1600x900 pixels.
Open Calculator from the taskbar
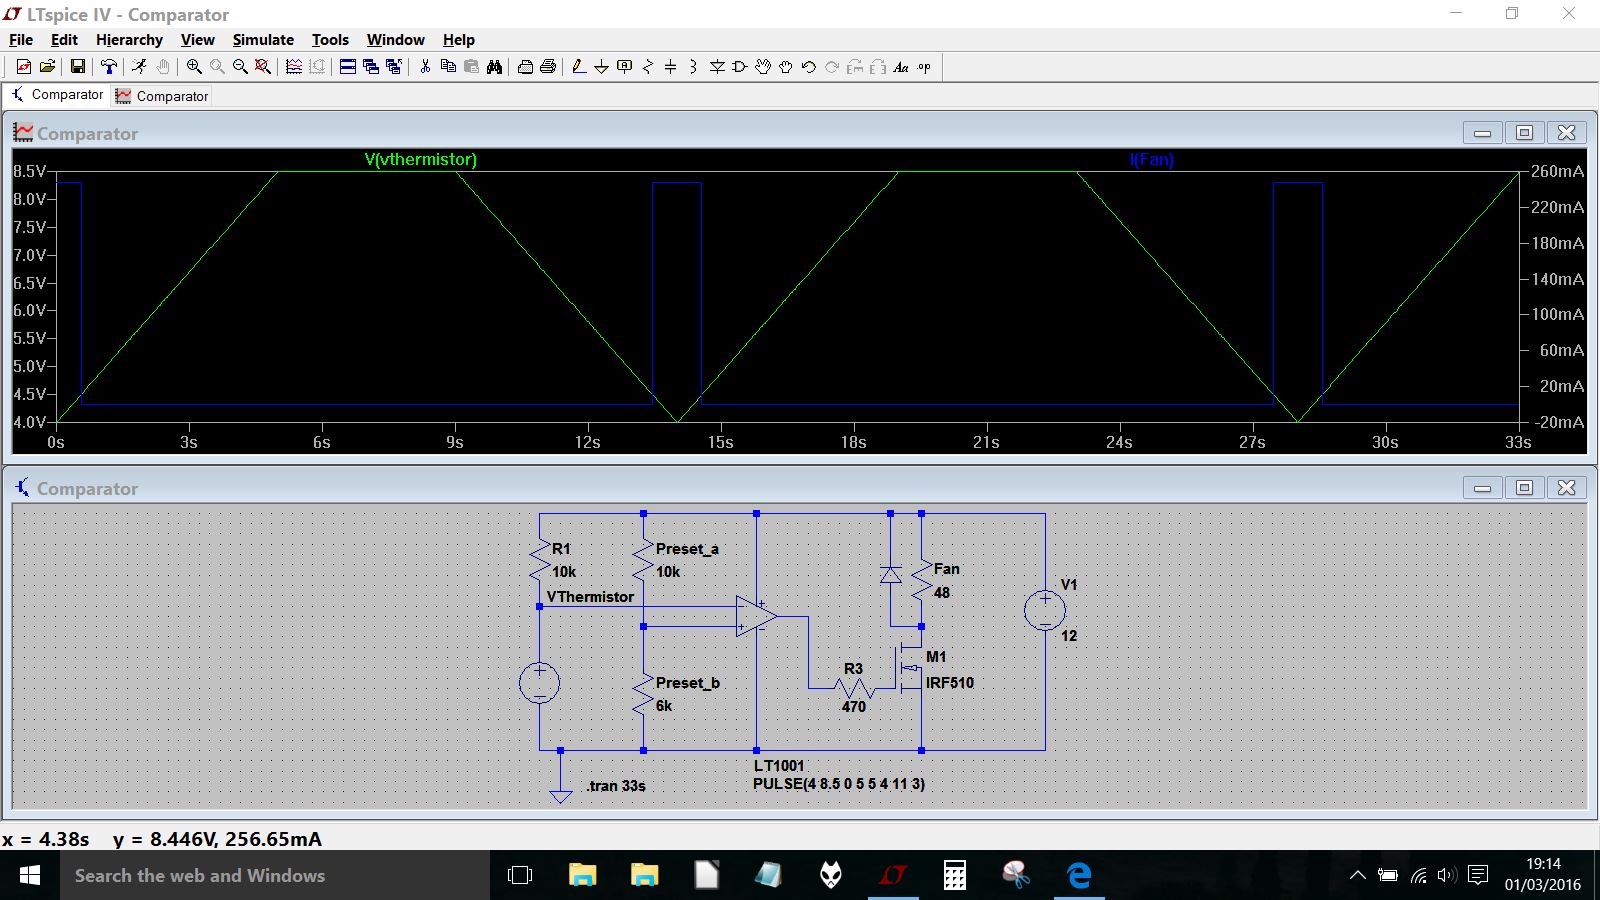point(955,876)
